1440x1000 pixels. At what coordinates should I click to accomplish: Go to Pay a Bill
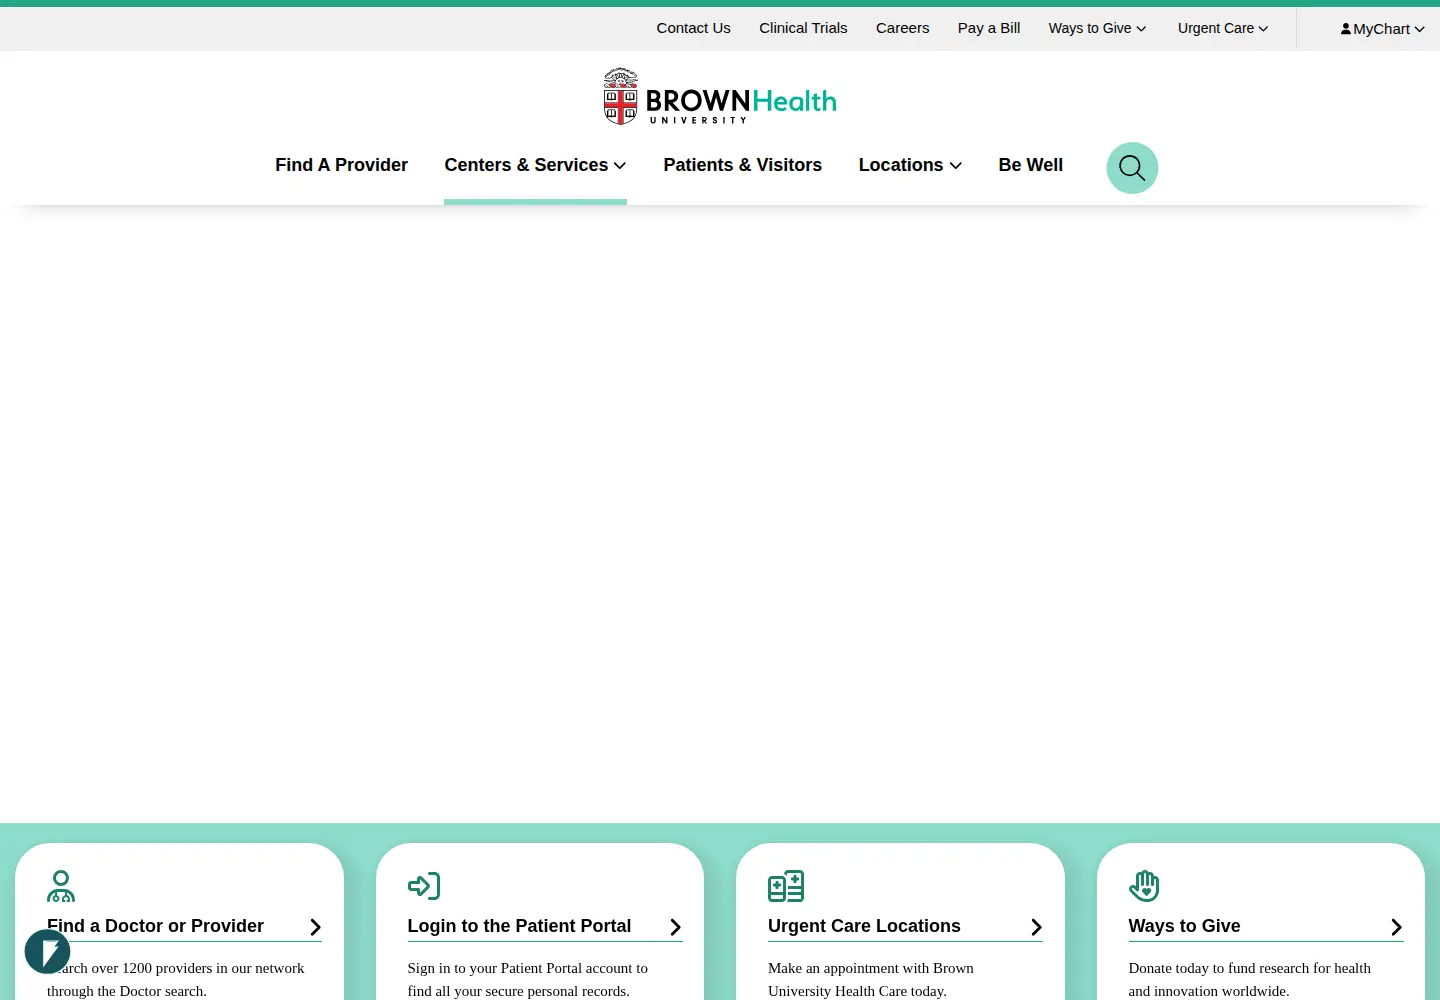click(x=989, y=28)
